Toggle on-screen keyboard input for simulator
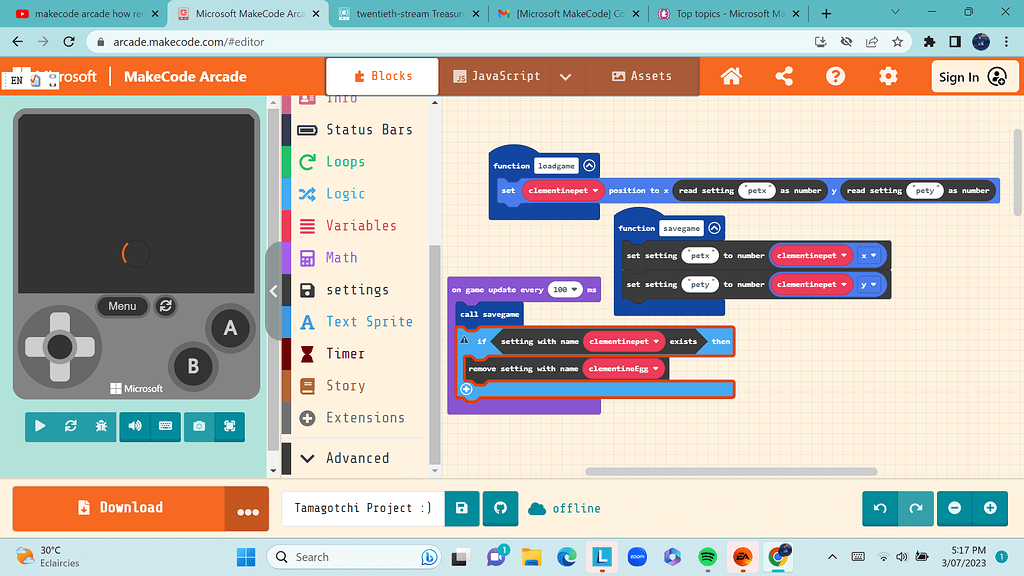1024x576 pixels. [x=164, y=426]
